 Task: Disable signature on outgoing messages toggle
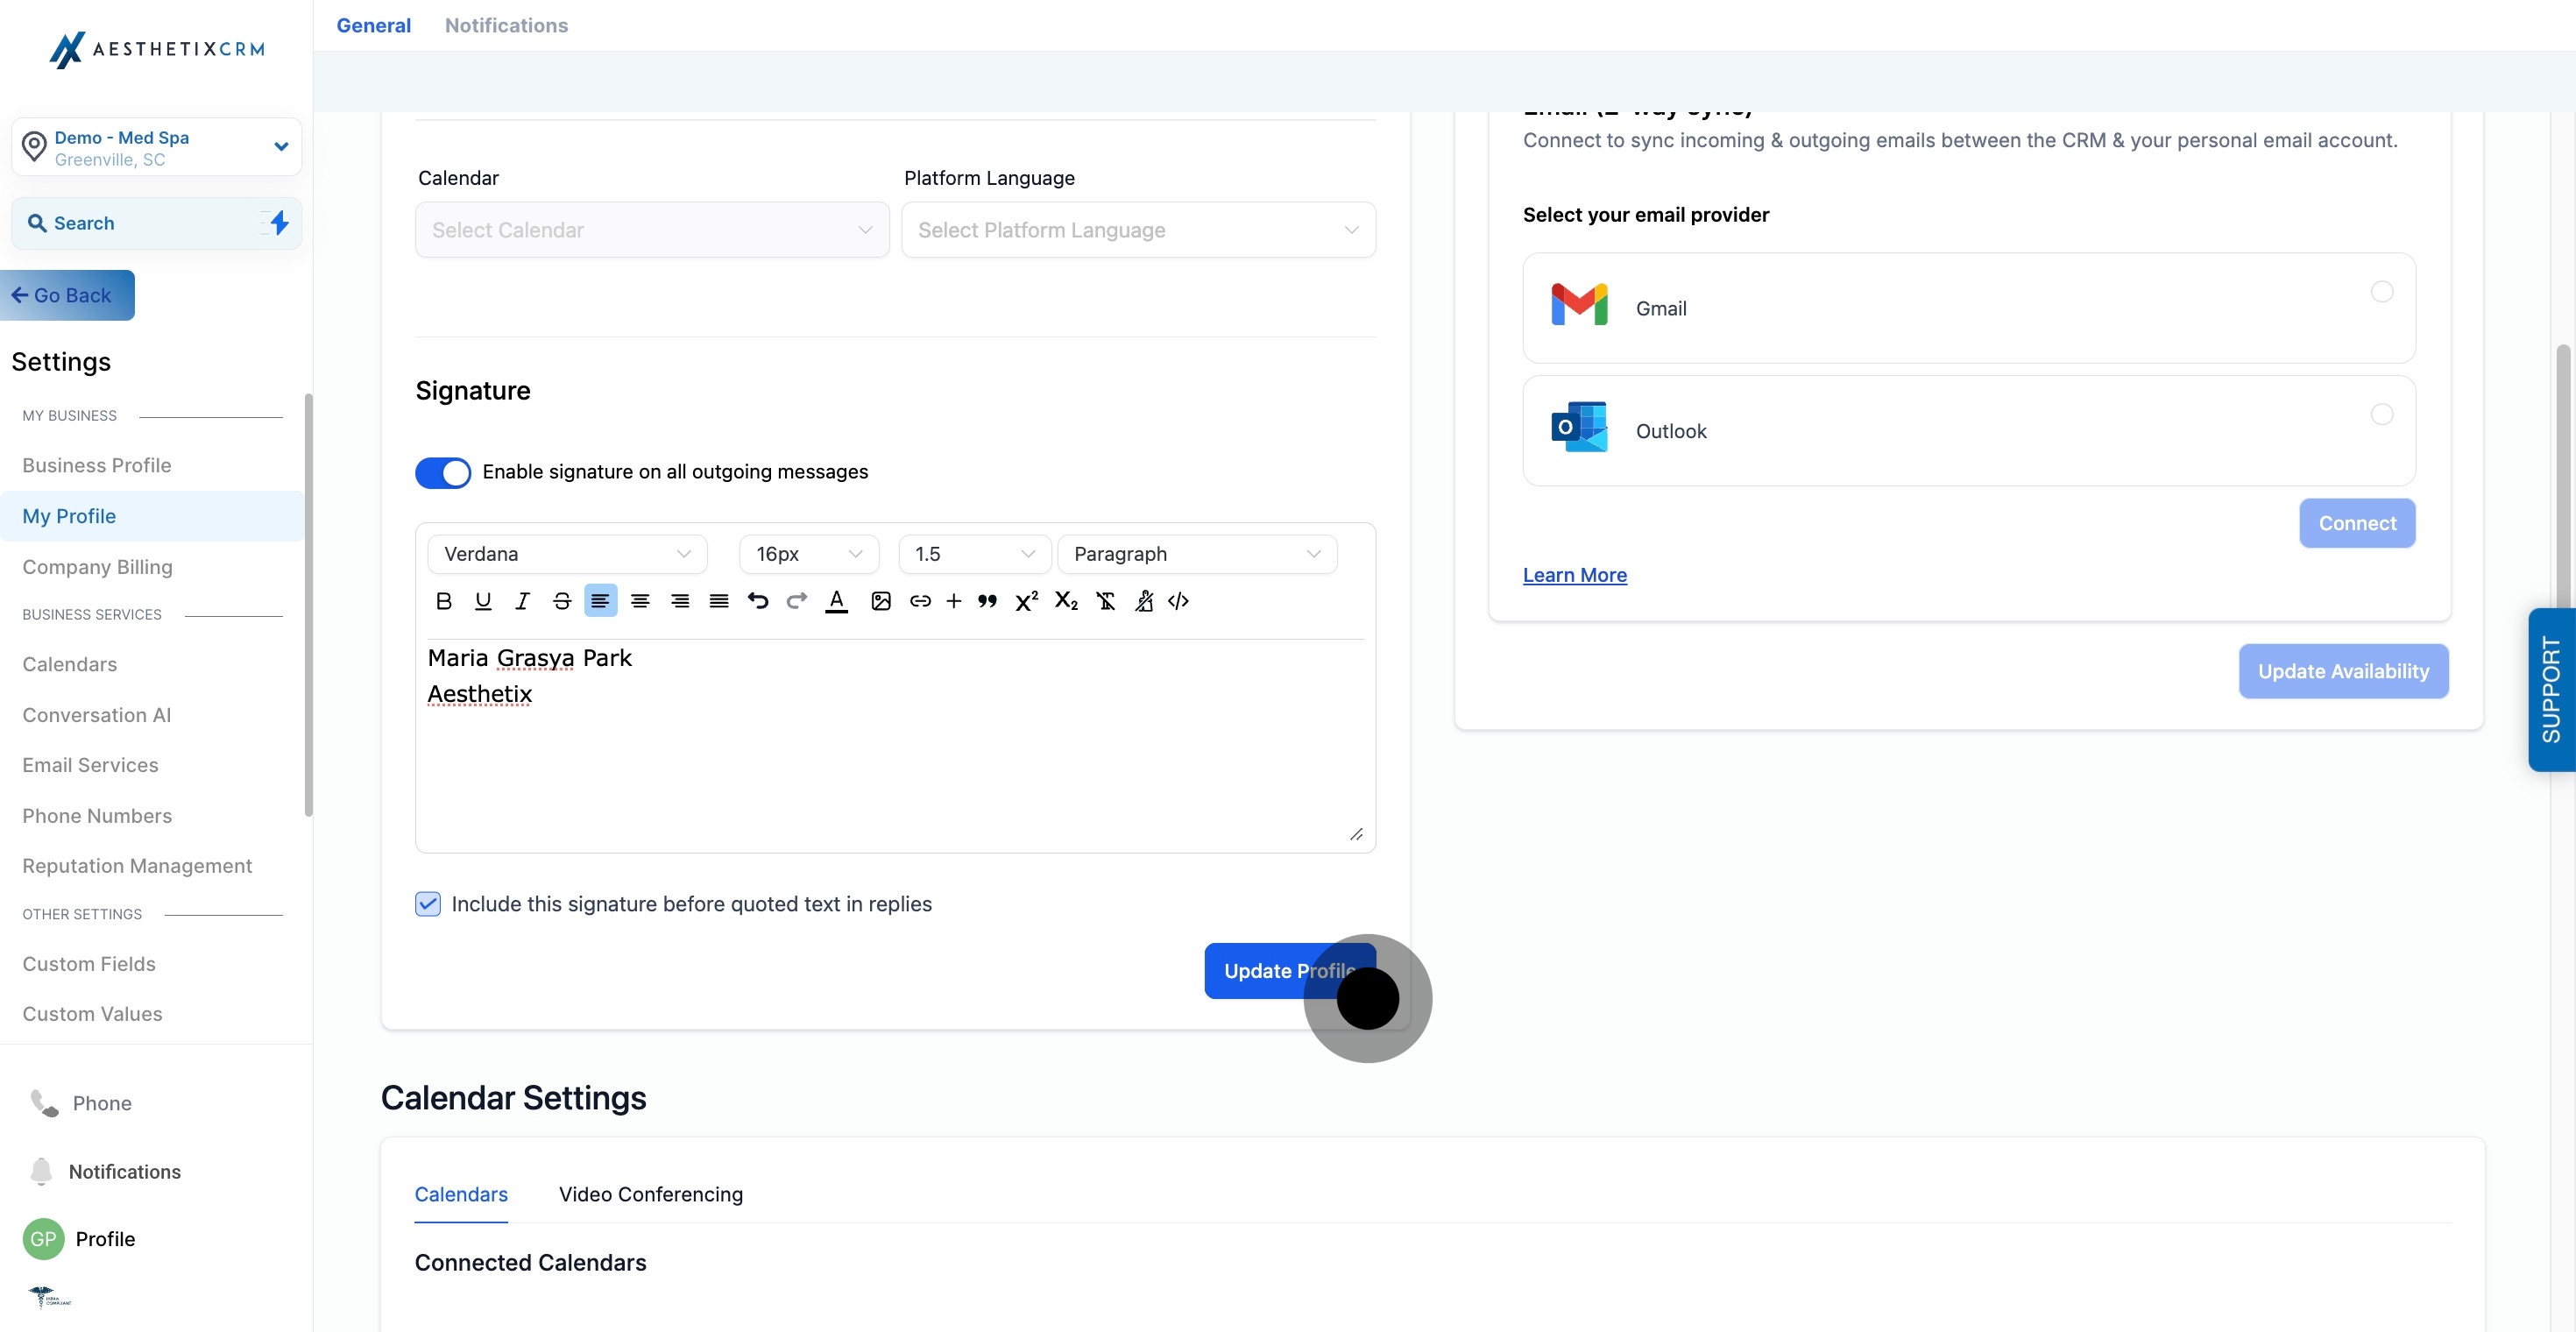(x=443, y=472)
